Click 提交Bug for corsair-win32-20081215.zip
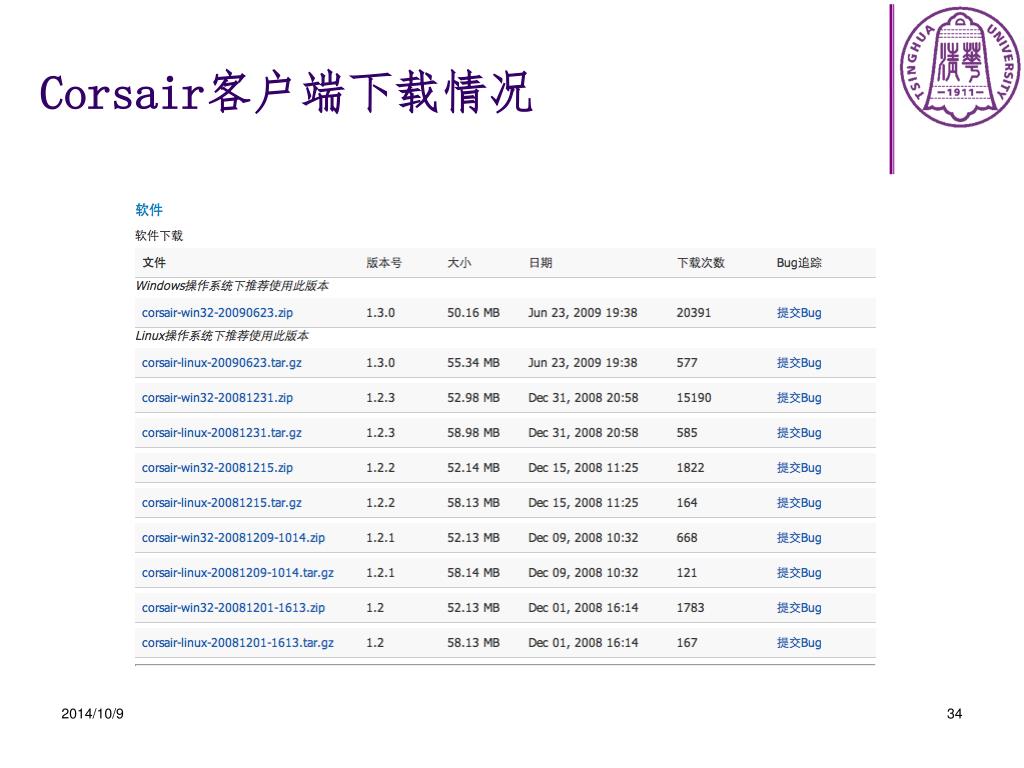The width and height of the screenshot is (1024, 768). coord(799,468)
